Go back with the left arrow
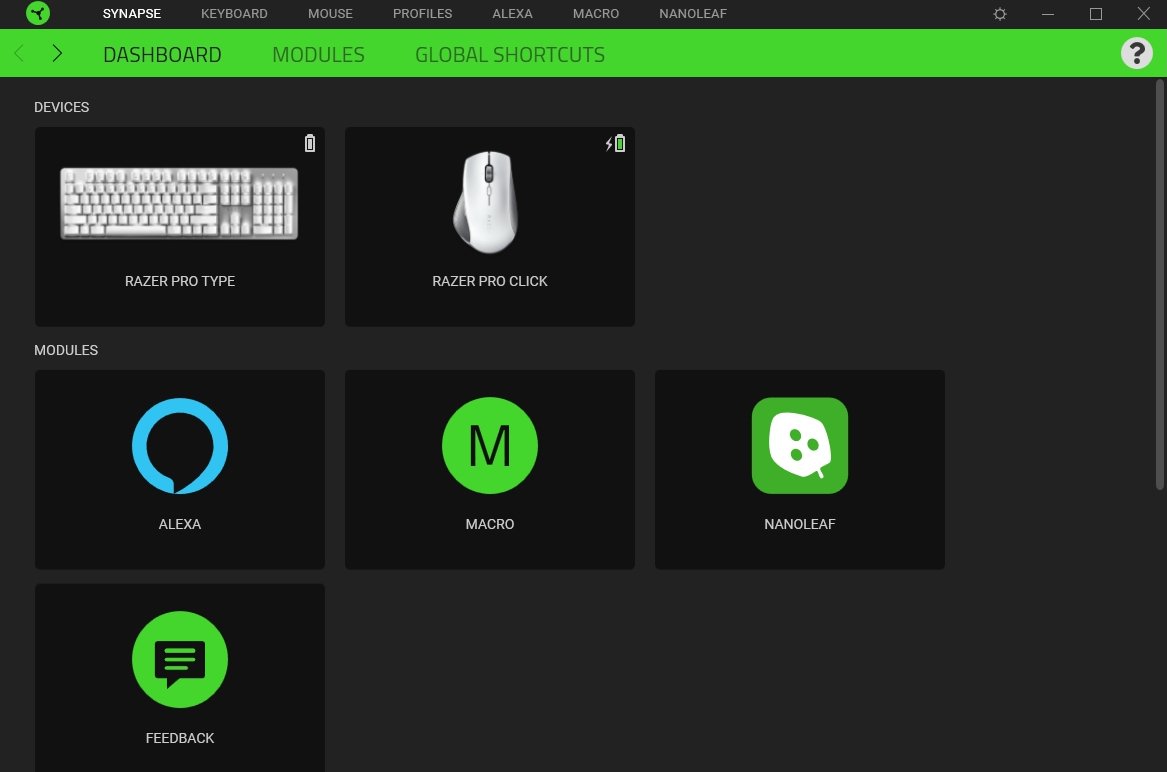Image resolution: width=1167 pixels, height=772 pixels. click(19, 53)
